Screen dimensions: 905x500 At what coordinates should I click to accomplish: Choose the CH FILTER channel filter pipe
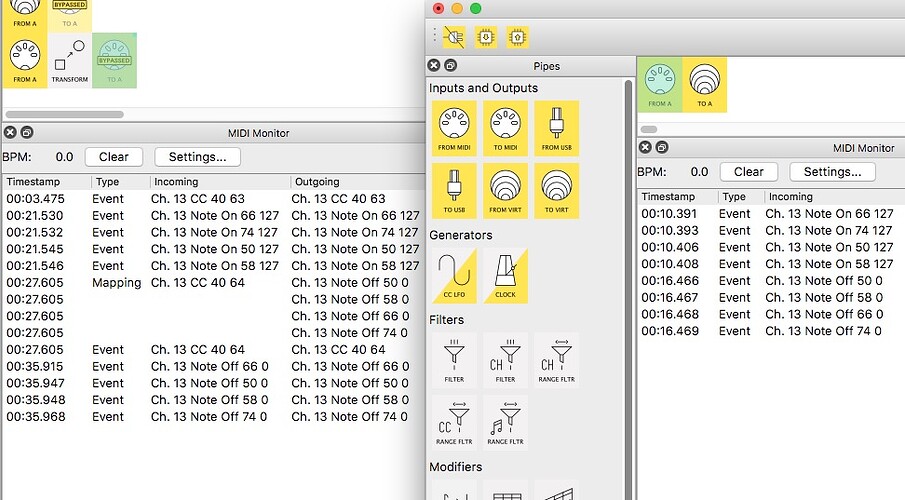tap(506, 360)
